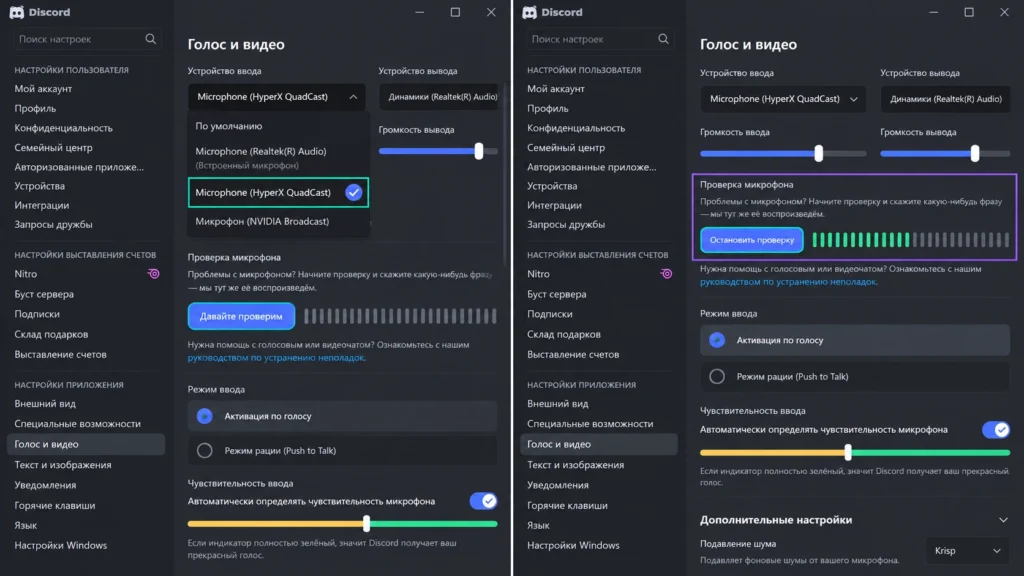Click the Поиск настроек field in right window
Viewport: 1024px width, 576px height.
(x=598, y=39)
